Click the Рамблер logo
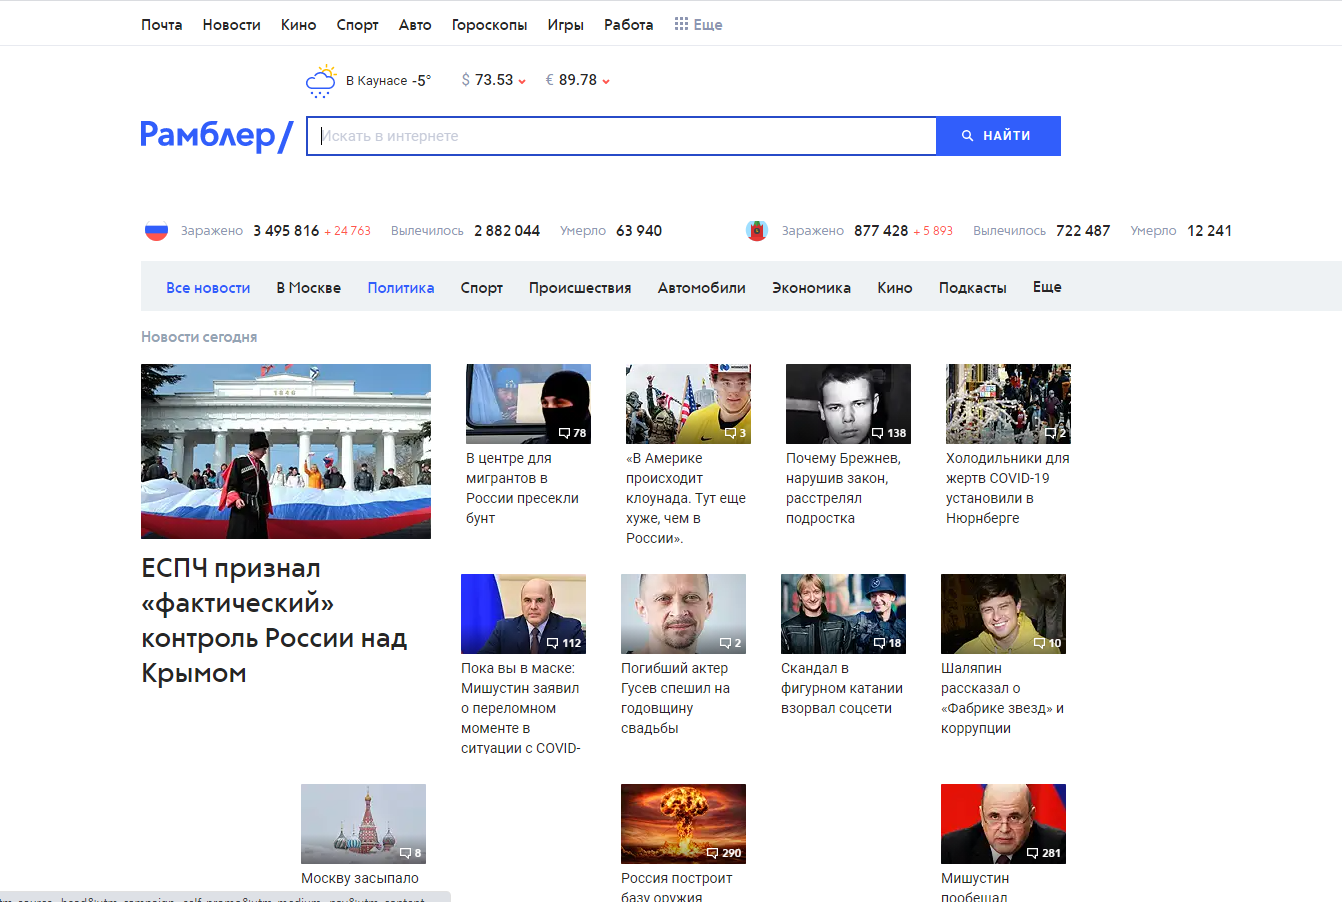The height and width of the screenshot is (902, 1342). point(216,135)
